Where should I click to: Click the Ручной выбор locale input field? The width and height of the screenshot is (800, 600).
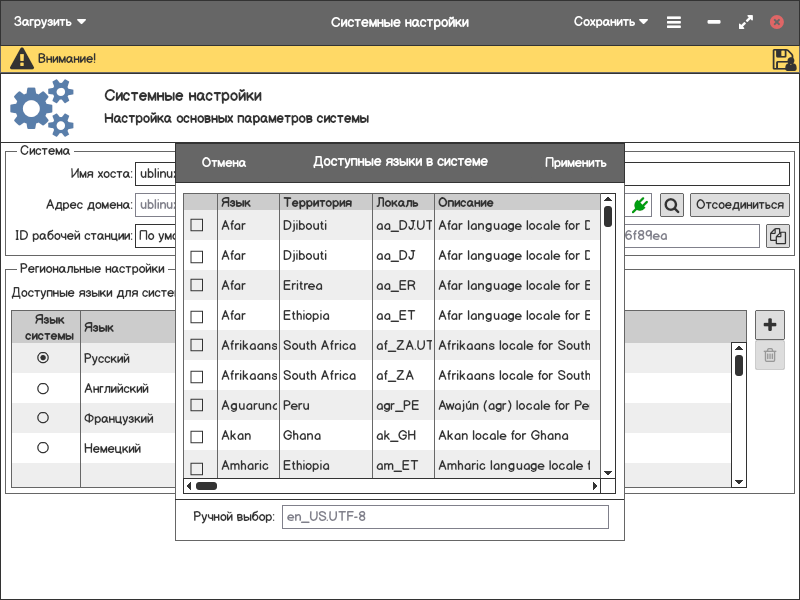point(444,517)
